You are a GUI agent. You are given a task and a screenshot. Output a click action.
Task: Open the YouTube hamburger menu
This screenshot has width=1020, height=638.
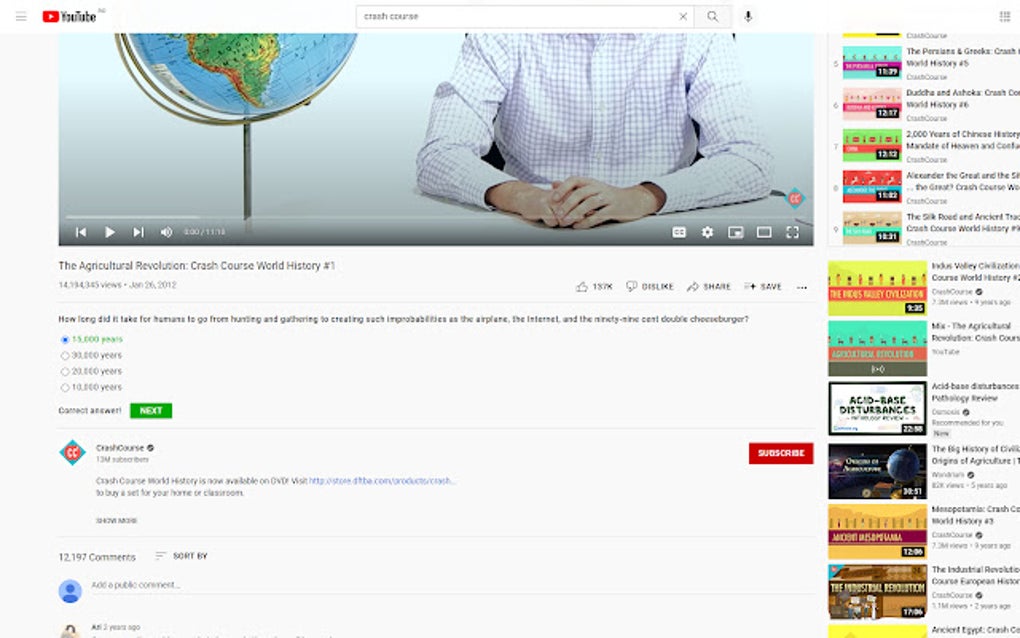(21, 16)
